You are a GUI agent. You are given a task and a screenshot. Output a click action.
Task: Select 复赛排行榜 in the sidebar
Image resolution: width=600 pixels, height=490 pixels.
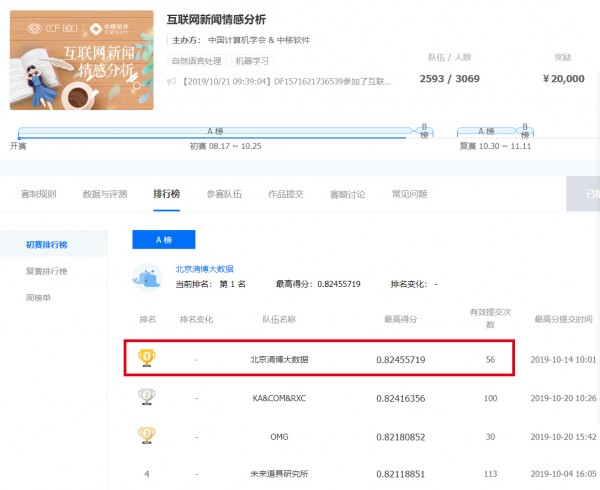46,271
